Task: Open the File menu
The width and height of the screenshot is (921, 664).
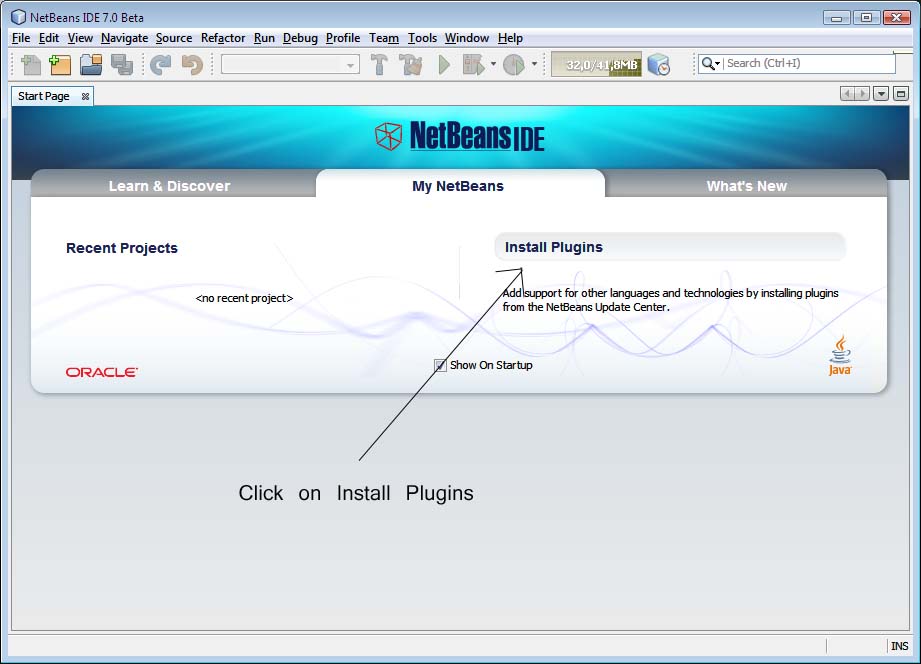Action: 21,38
